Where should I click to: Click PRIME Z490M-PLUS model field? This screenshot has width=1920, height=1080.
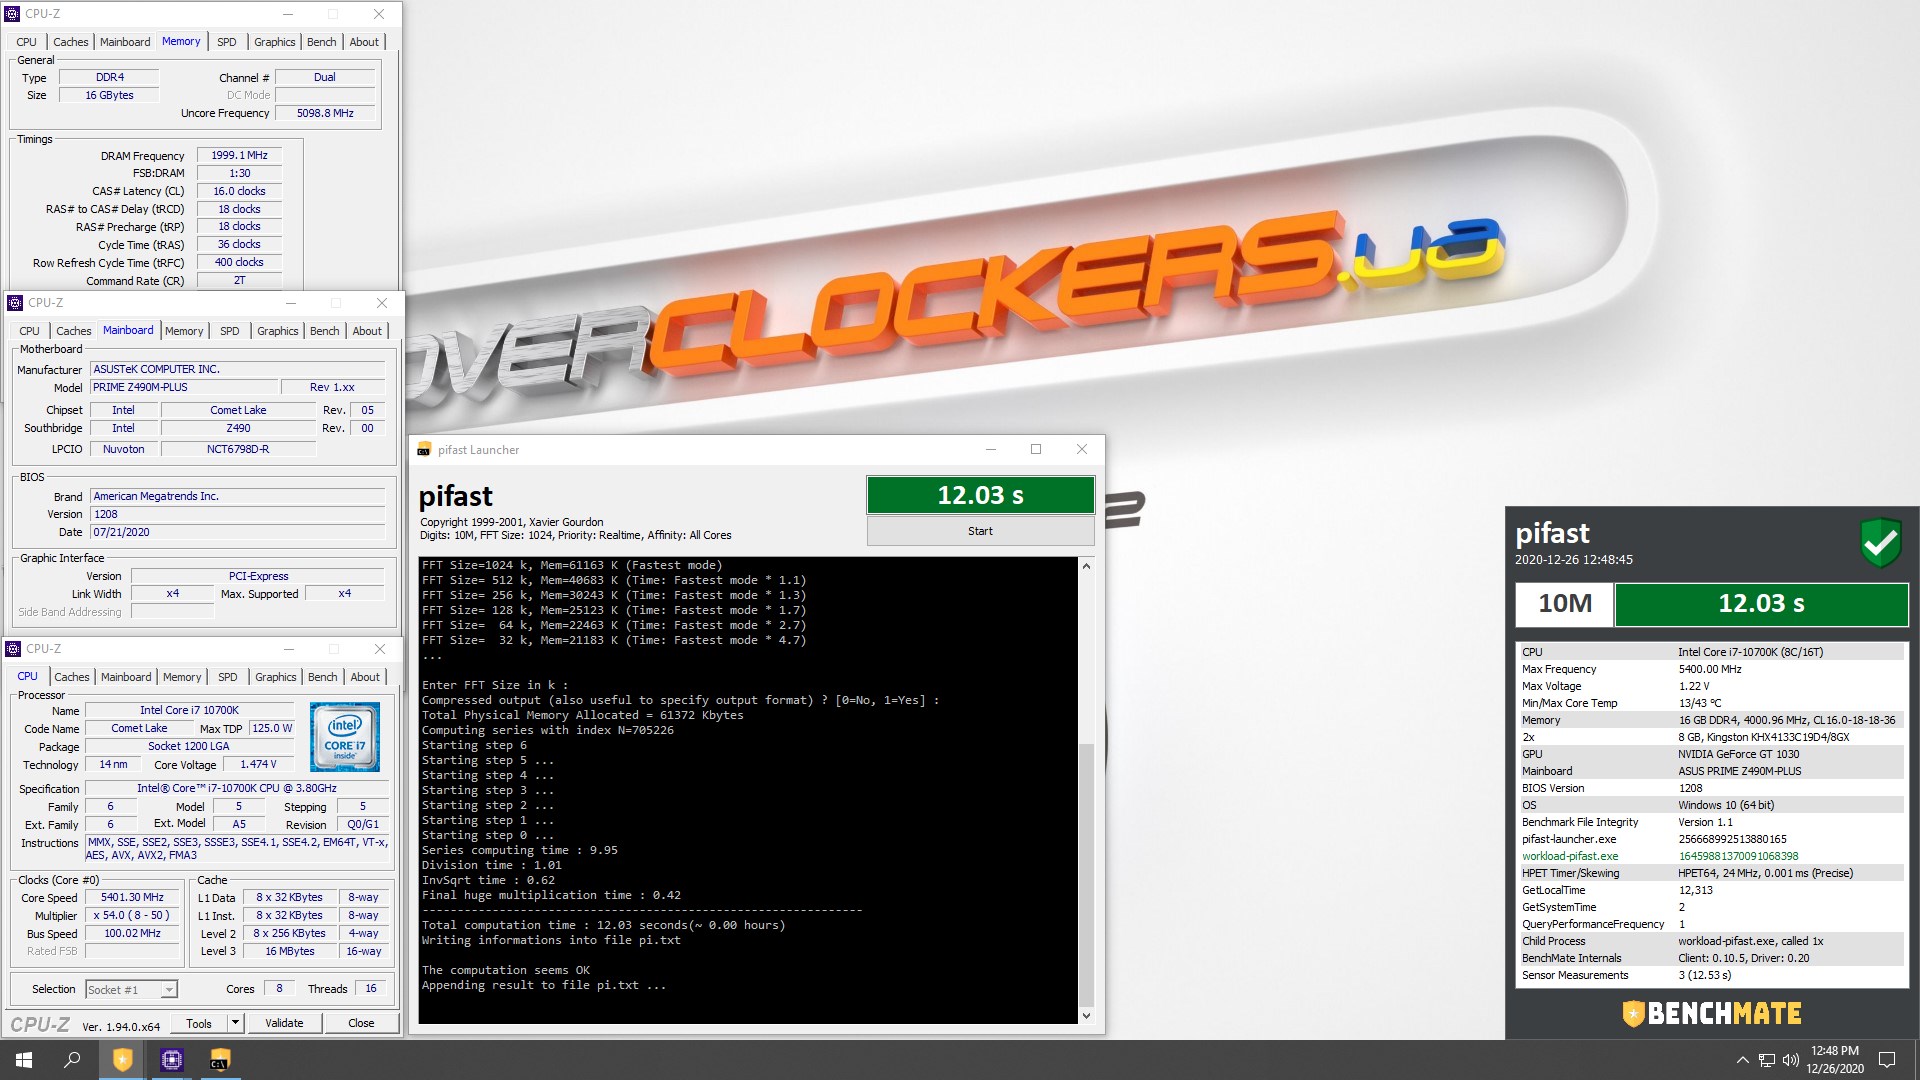tap(183, 388)
